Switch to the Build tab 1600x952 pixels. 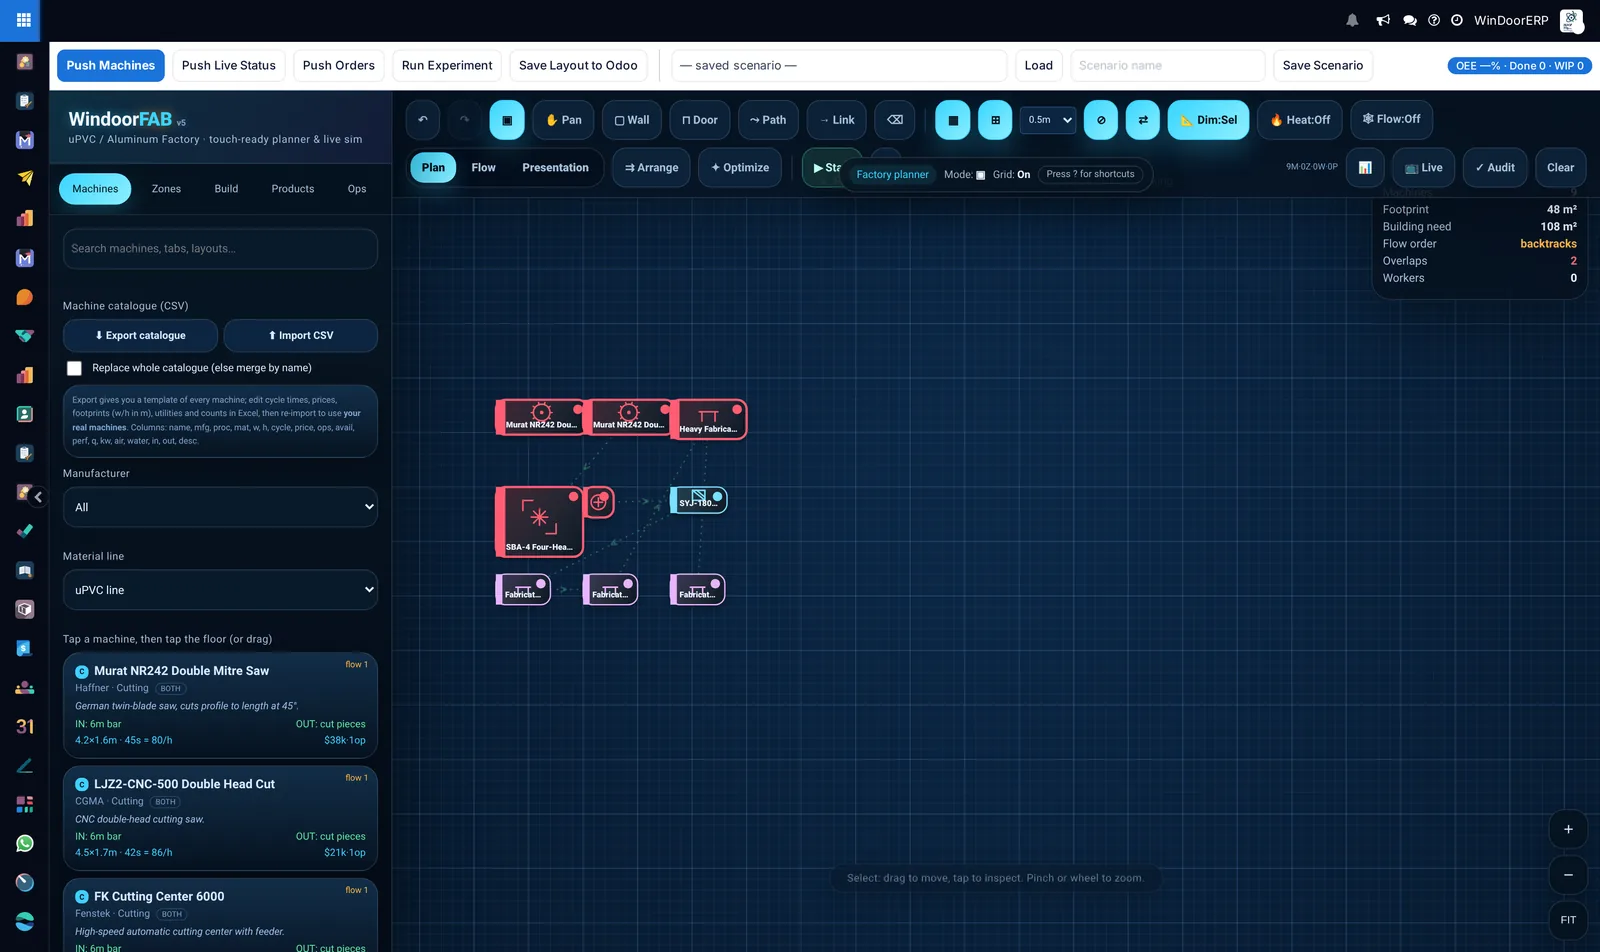[x=226, y=189]
